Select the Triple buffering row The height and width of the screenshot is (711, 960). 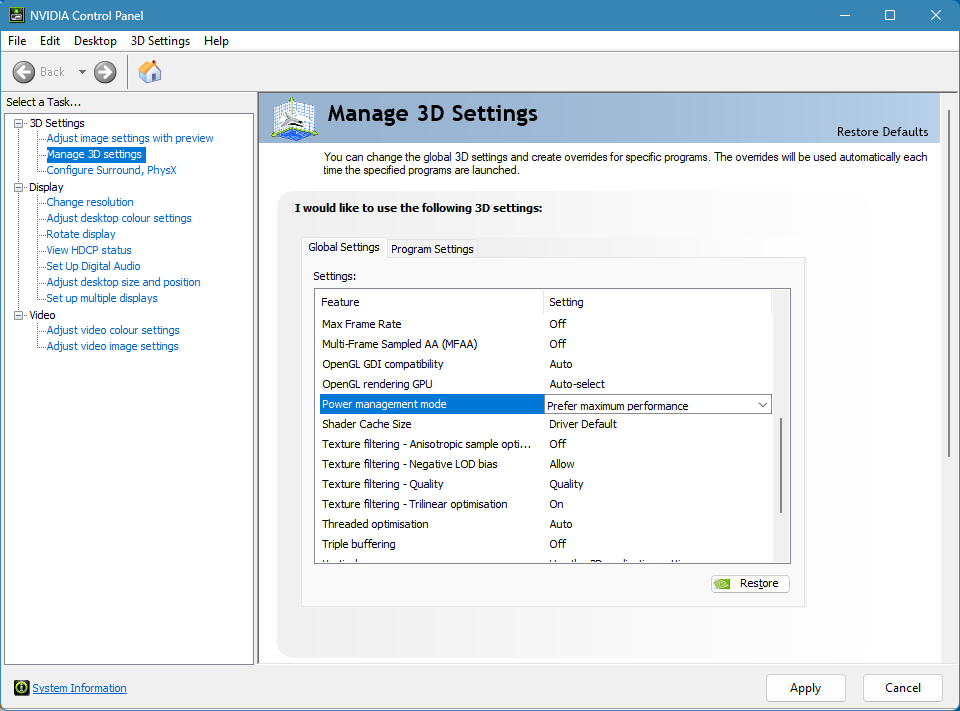pyautogui.click(x=430, y=544)
